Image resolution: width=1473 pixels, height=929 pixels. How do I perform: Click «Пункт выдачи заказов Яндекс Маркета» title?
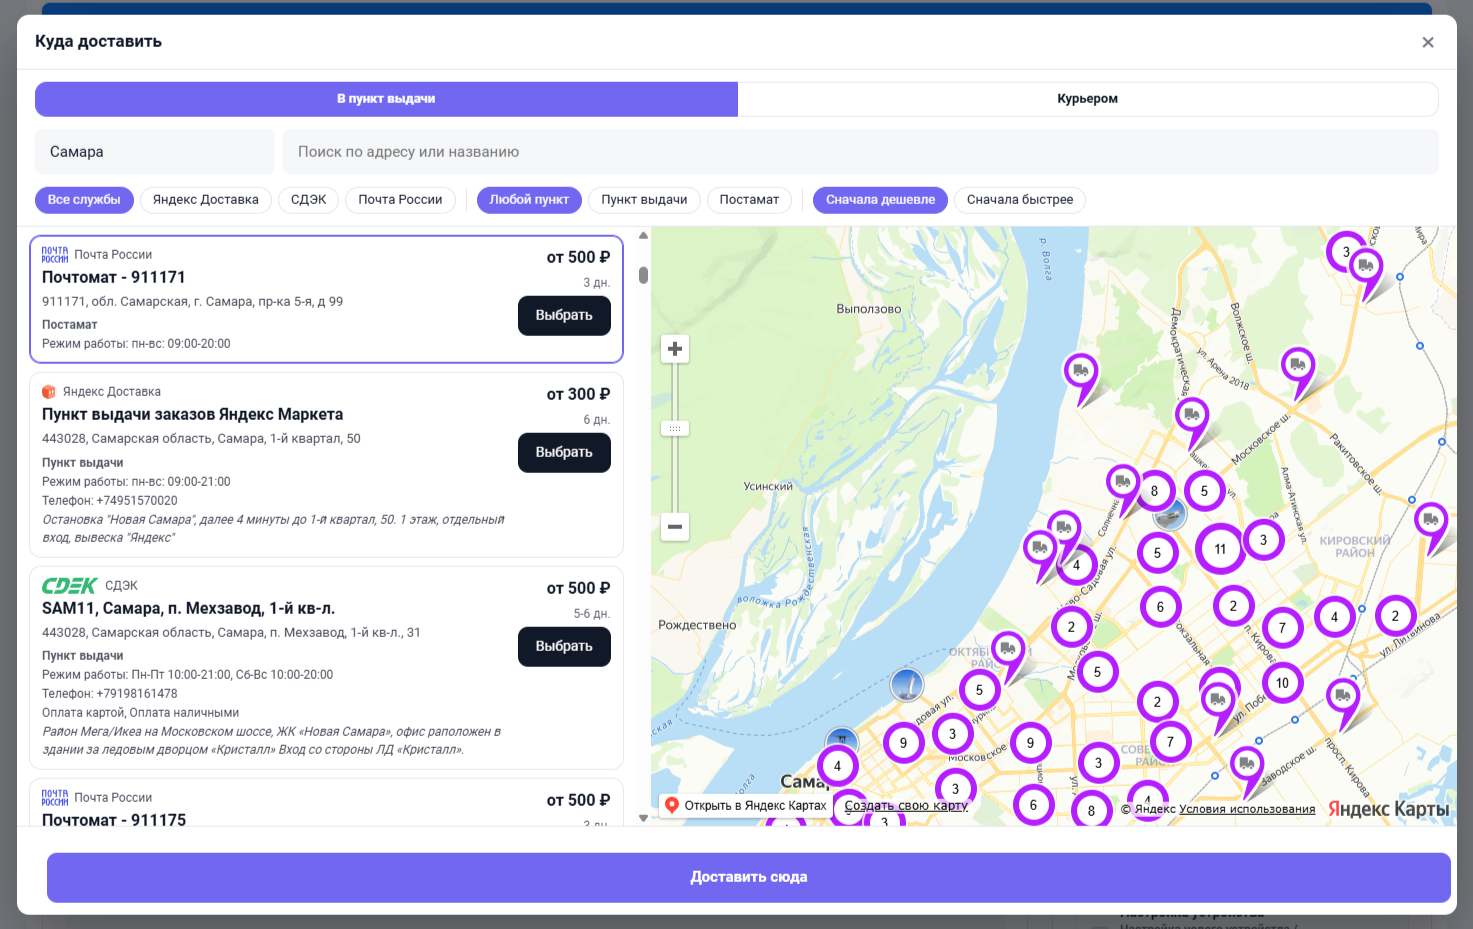pyautogui.click(x=193, y=415)
